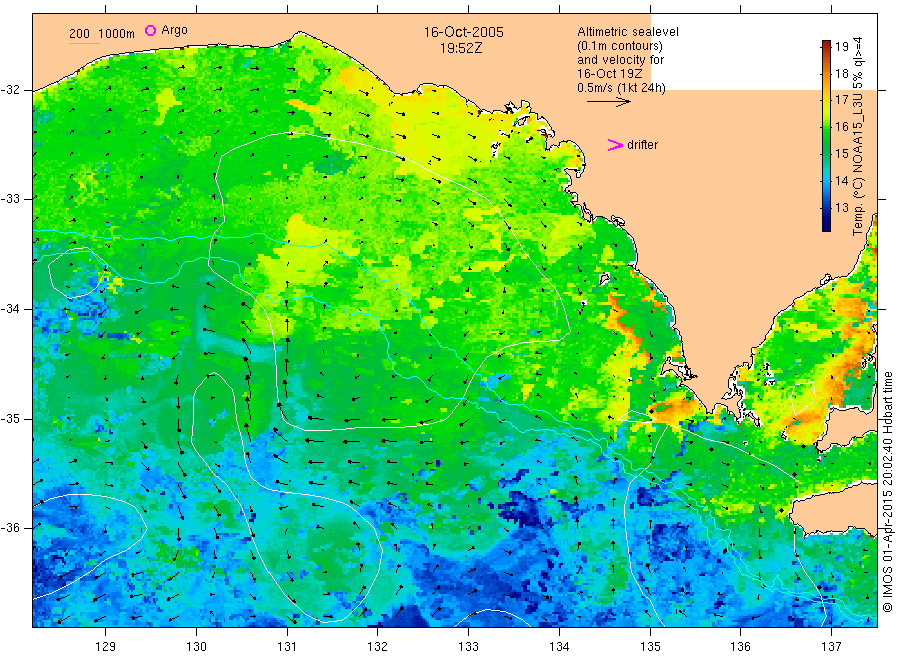
Task: Click latitude axis label -33
Action: tap(10, 199)
